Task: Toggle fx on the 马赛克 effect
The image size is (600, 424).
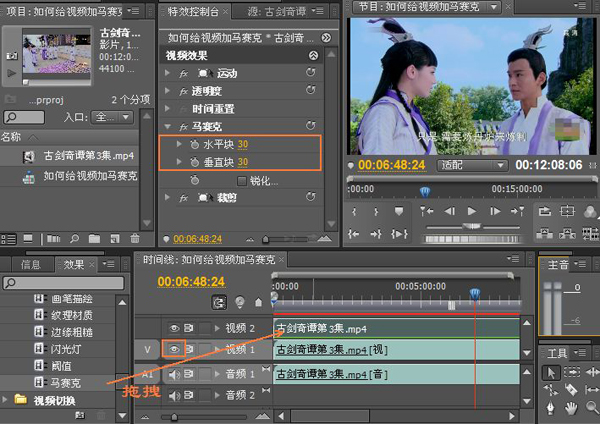Action: [184, 126]
